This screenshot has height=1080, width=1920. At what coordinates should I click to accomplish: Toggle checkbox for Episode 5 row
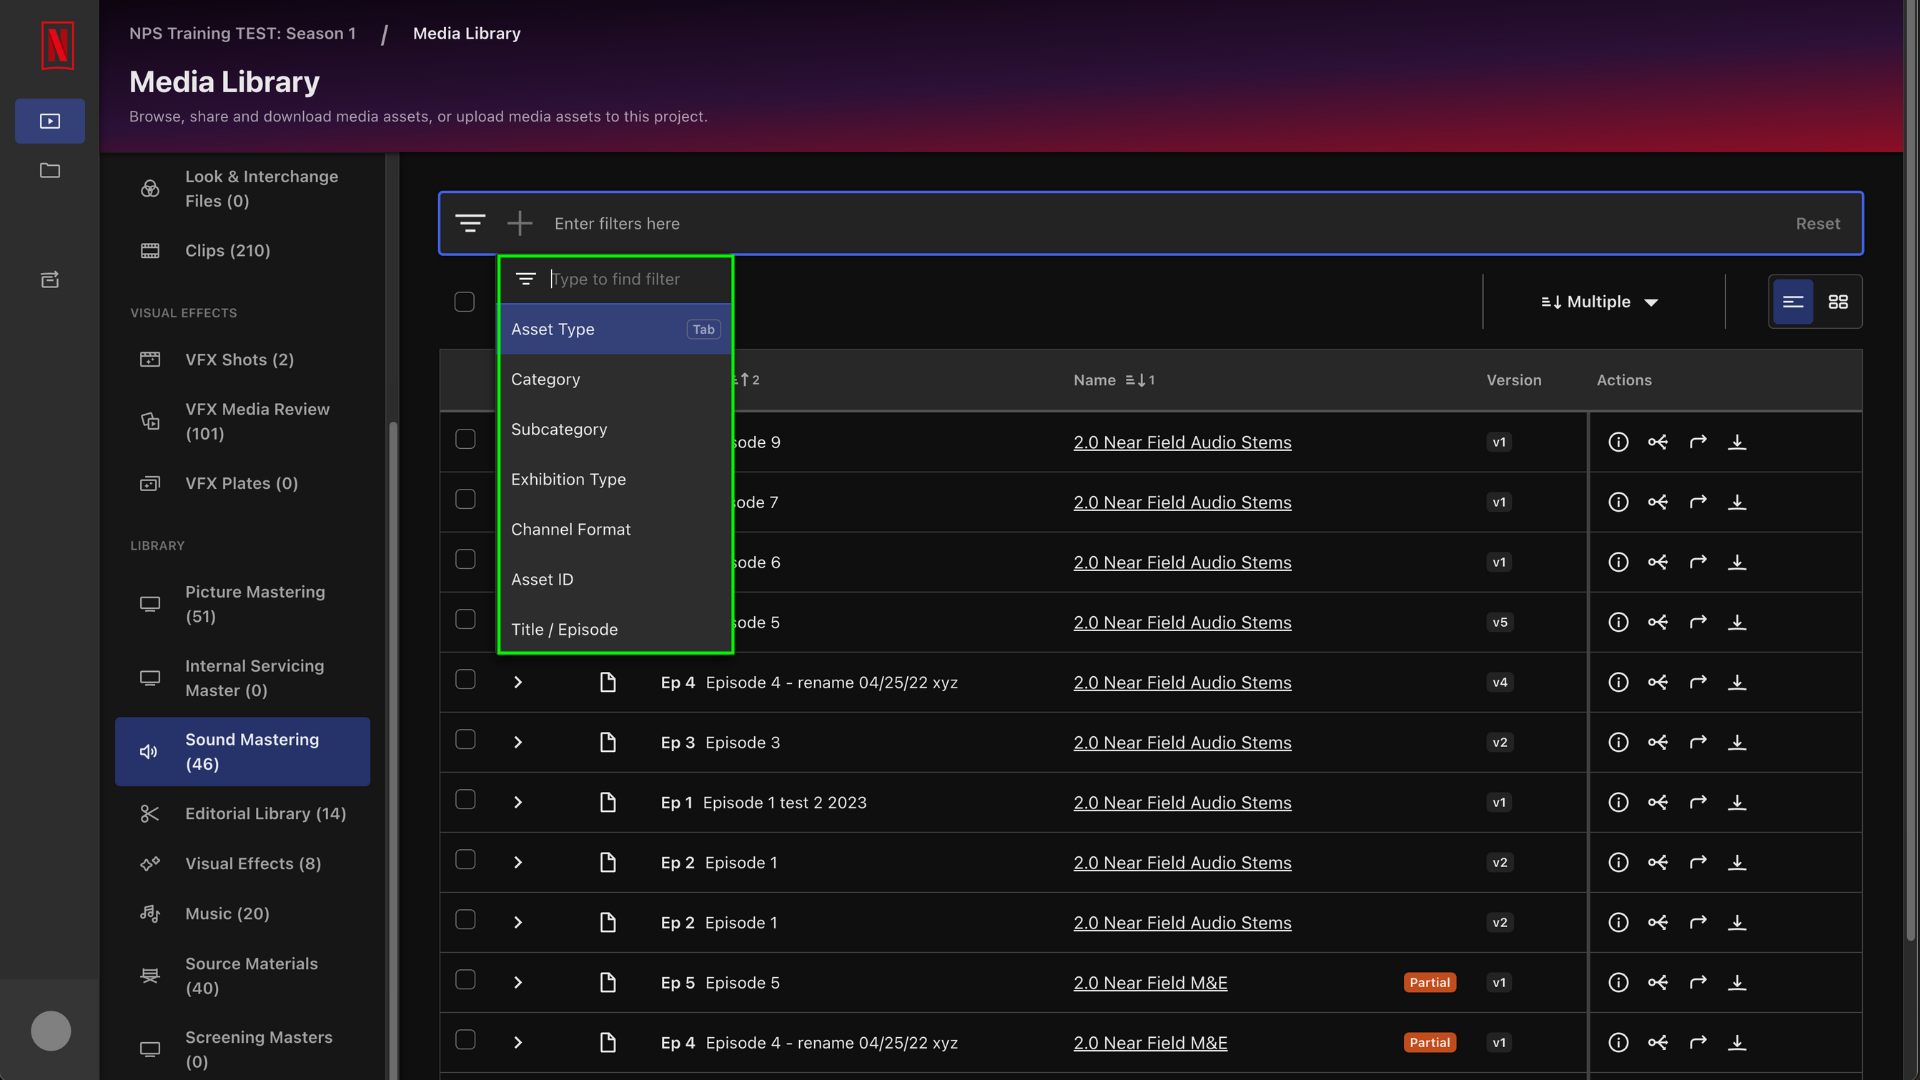point(464,982)
